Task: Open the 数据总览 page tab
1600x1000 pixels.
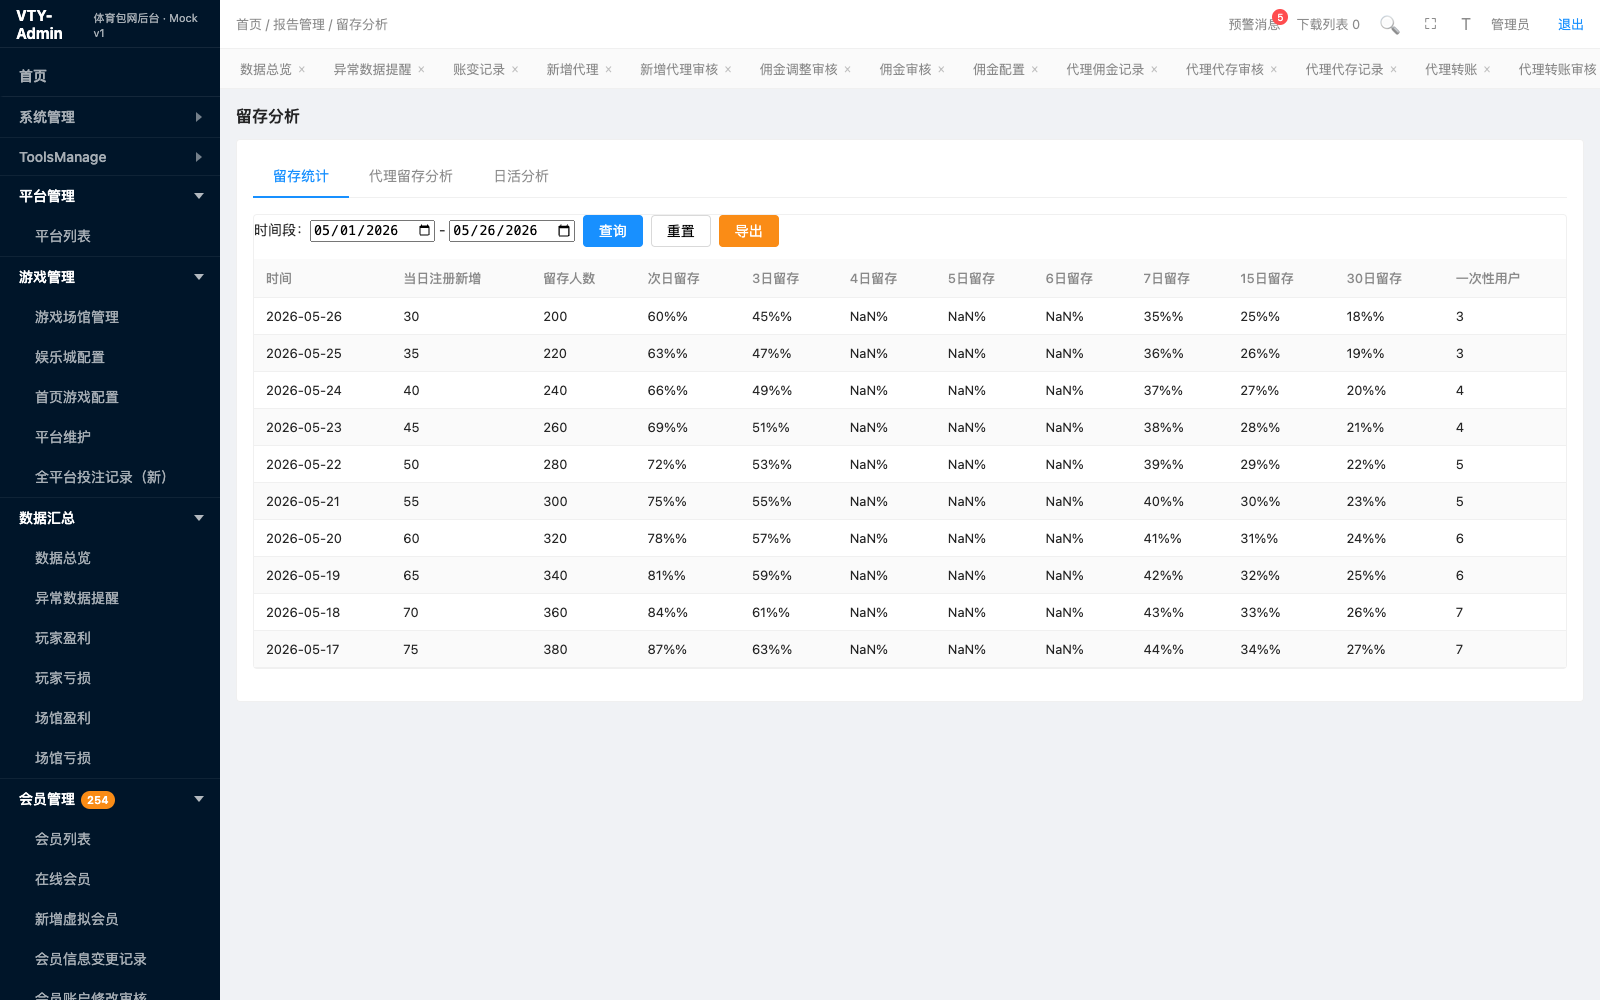Action: [266, 70]
